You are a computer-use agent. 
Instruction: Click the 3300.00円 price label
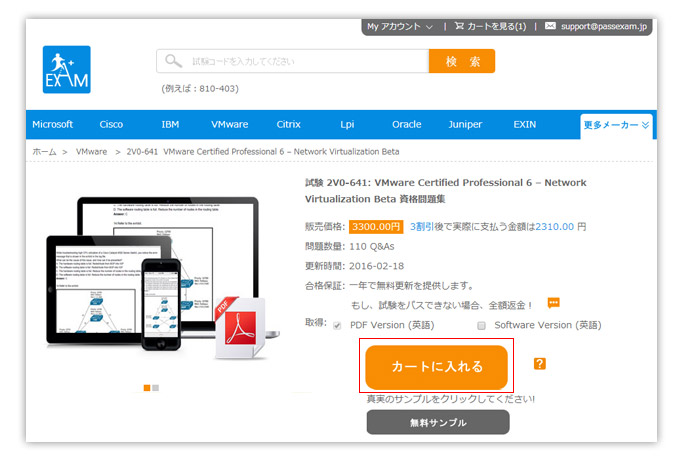click(x=376, y=227)
